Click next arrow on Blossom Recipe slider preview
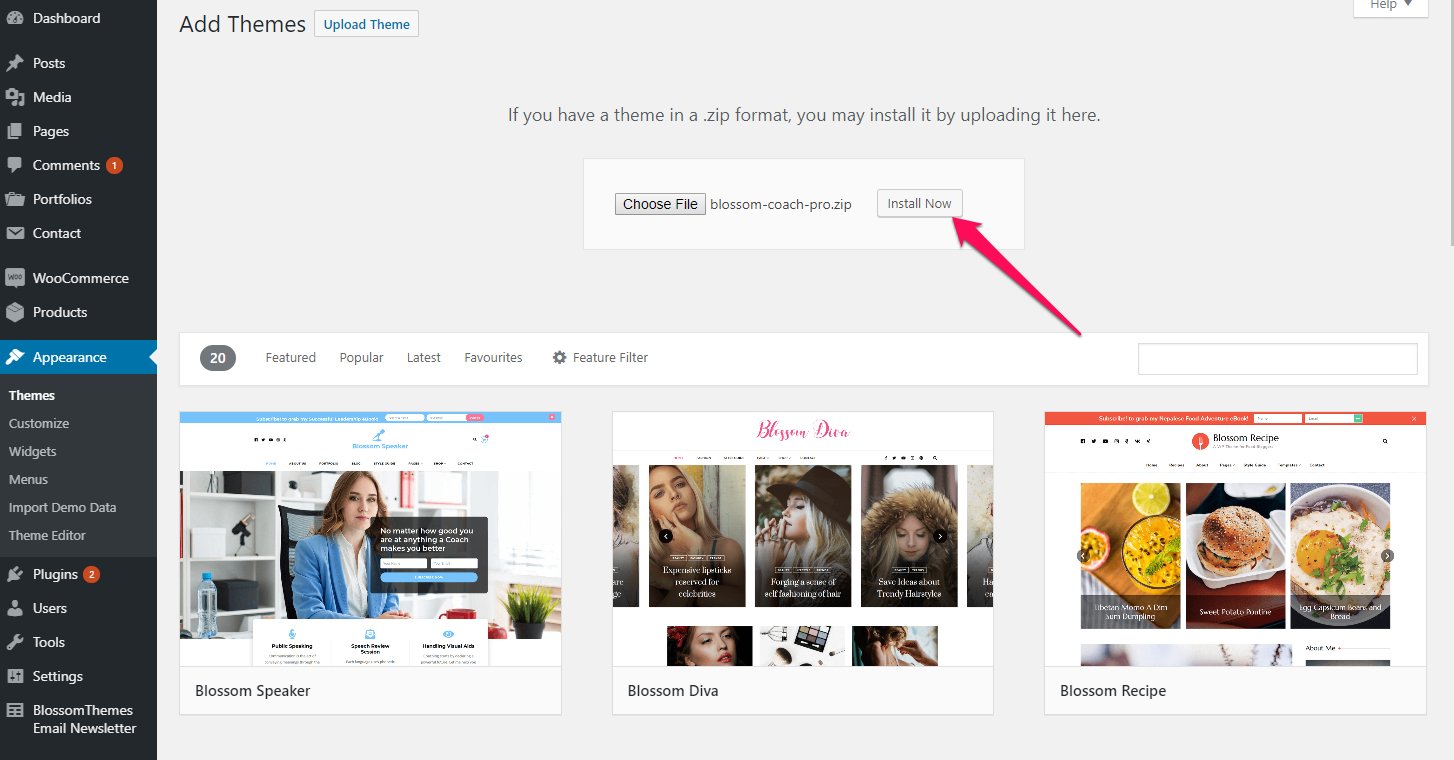The width and height of the screenshot is (1454, 760). (1387, 556)
